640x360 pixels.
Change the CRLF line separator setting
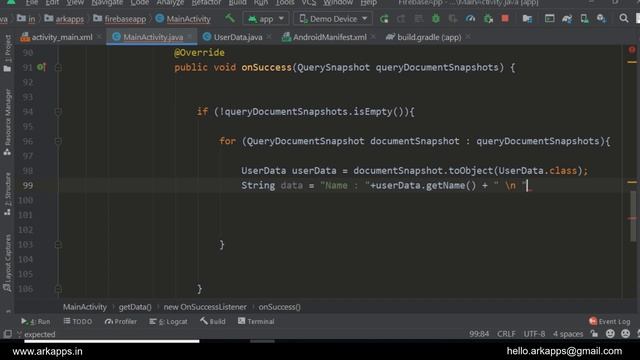point(506,334)
